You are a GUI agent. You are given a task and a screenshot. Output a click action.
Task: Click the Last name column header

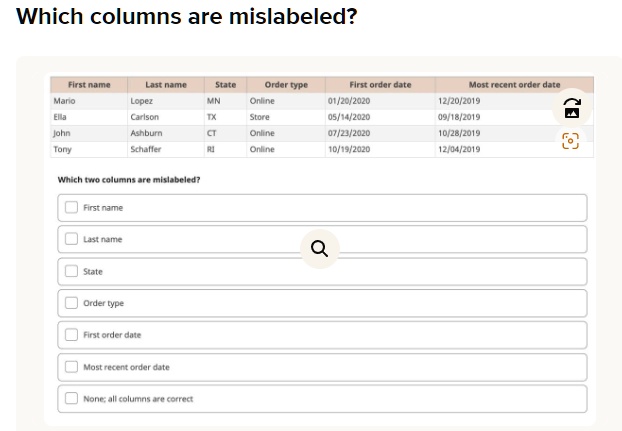tap(166, 85)
